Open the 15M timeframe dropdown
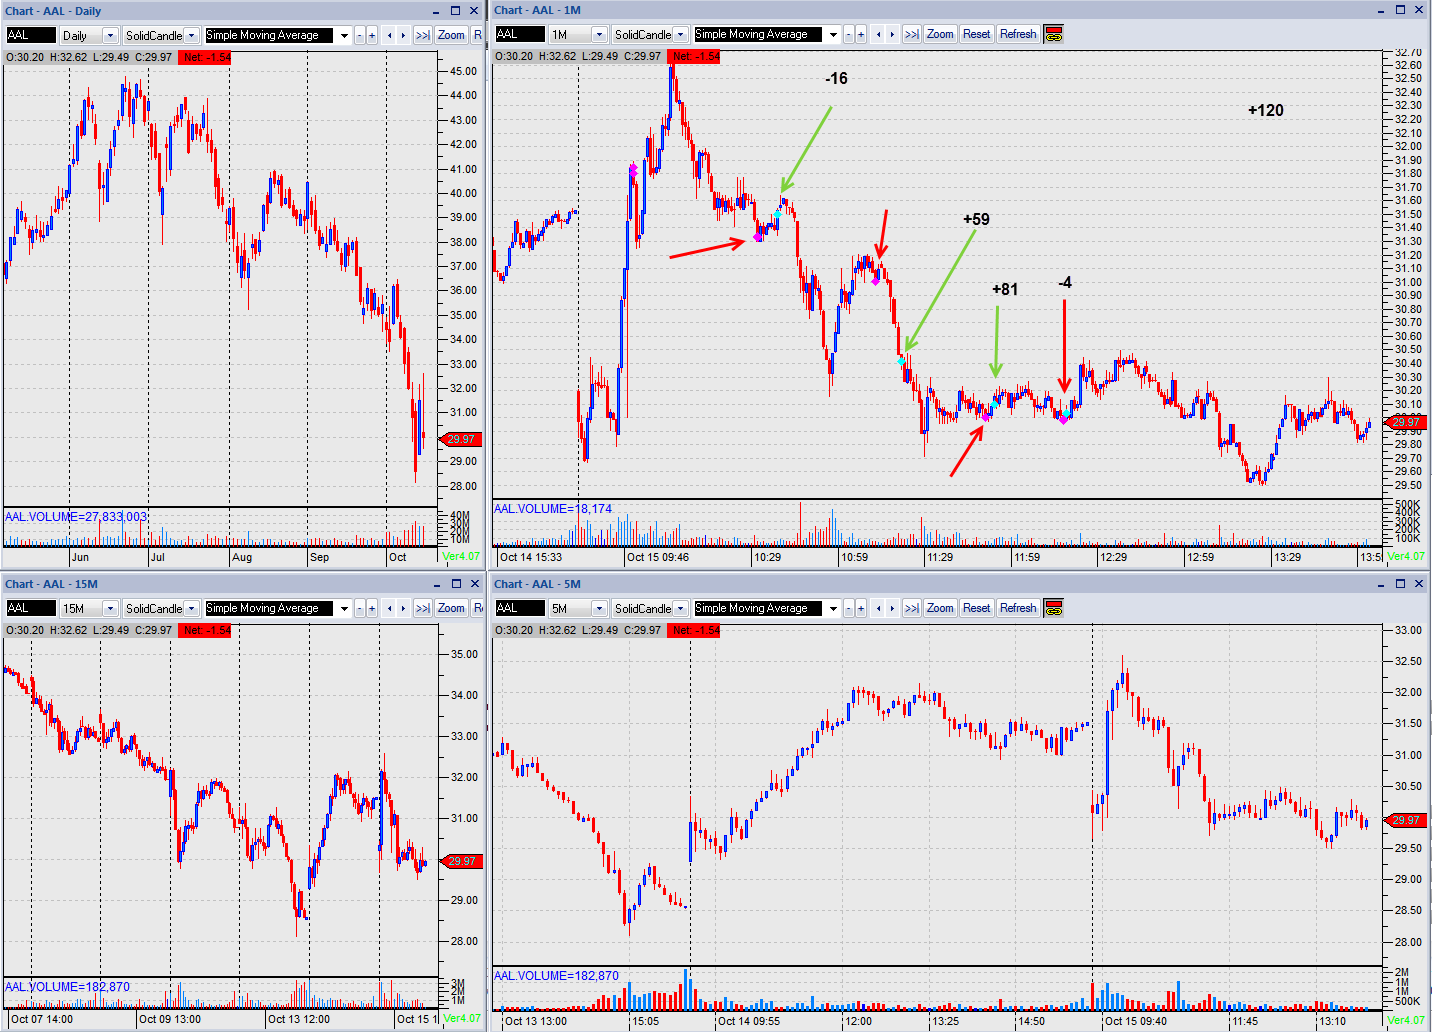The height and width of the screenshot is (1032, 1432). [111, 608]
